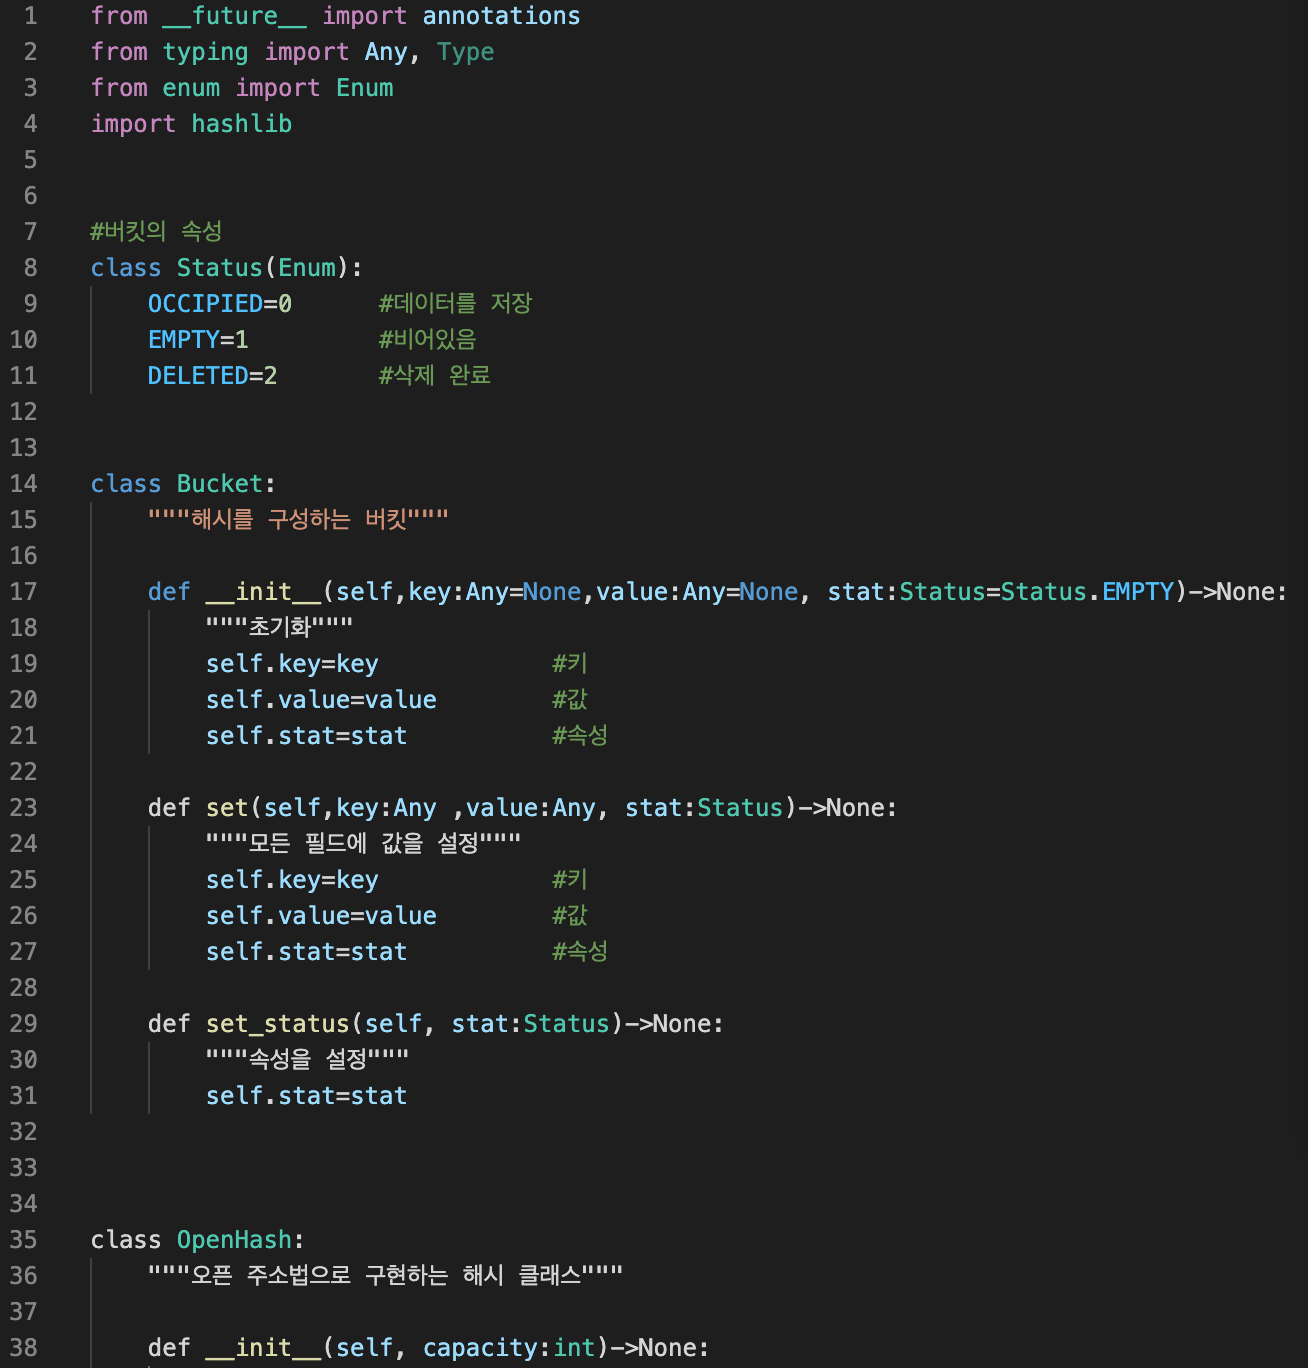
Task: Click the '#값' comment on line 26
Action: click(570, 916)
